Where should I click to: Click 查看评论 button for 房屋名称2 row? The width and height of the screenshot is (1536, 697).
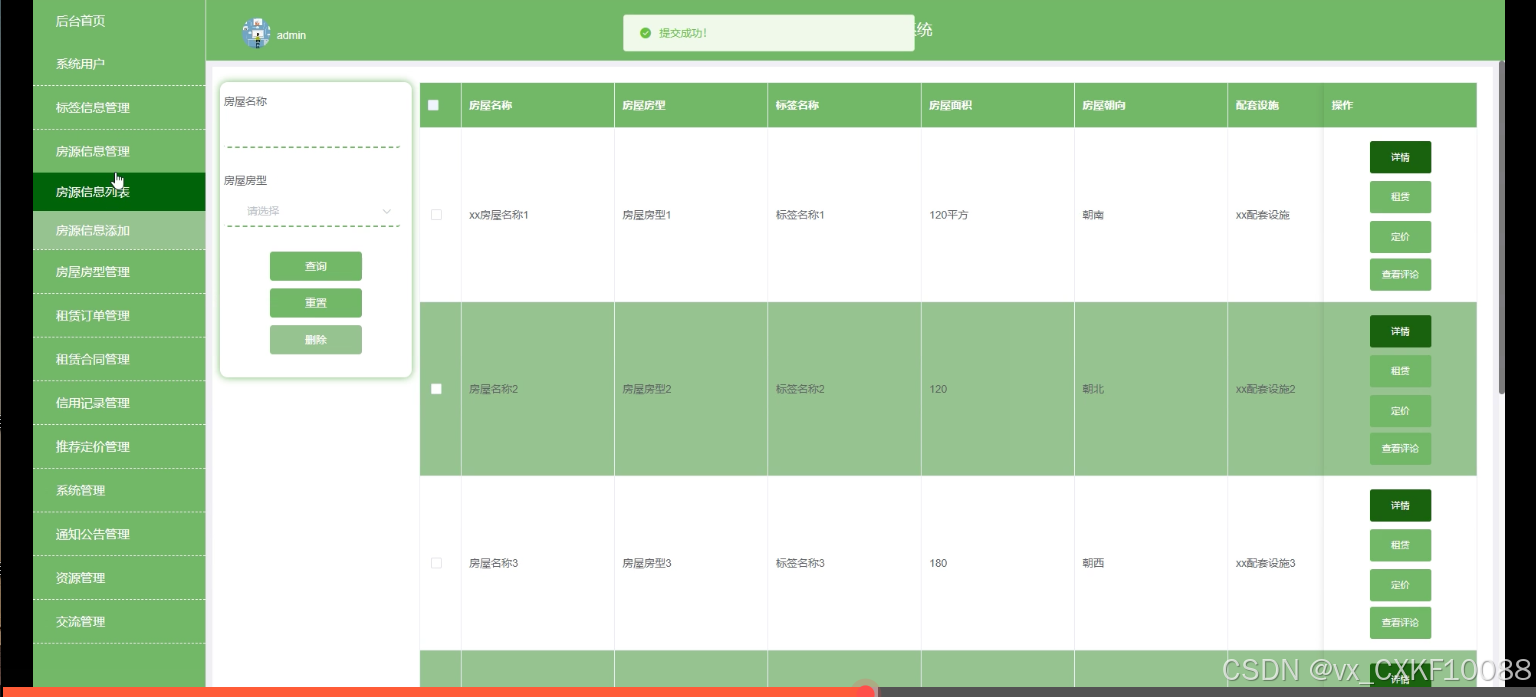1400,449
